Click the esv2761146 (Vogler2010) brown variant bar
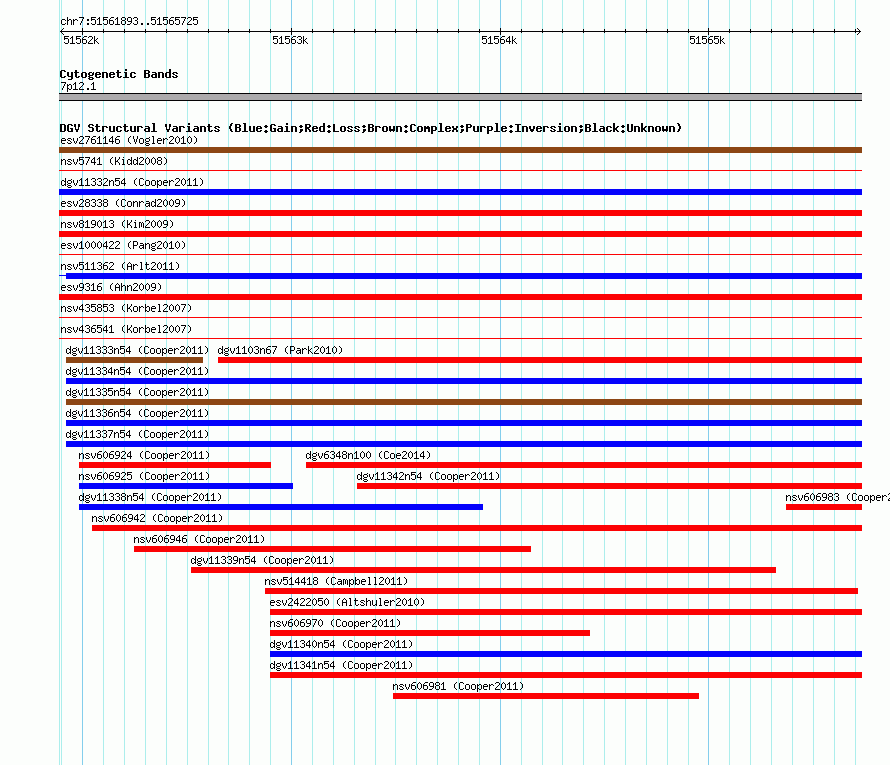The width and height of the screenshot is (890, 765). click(x=460, y=150)
